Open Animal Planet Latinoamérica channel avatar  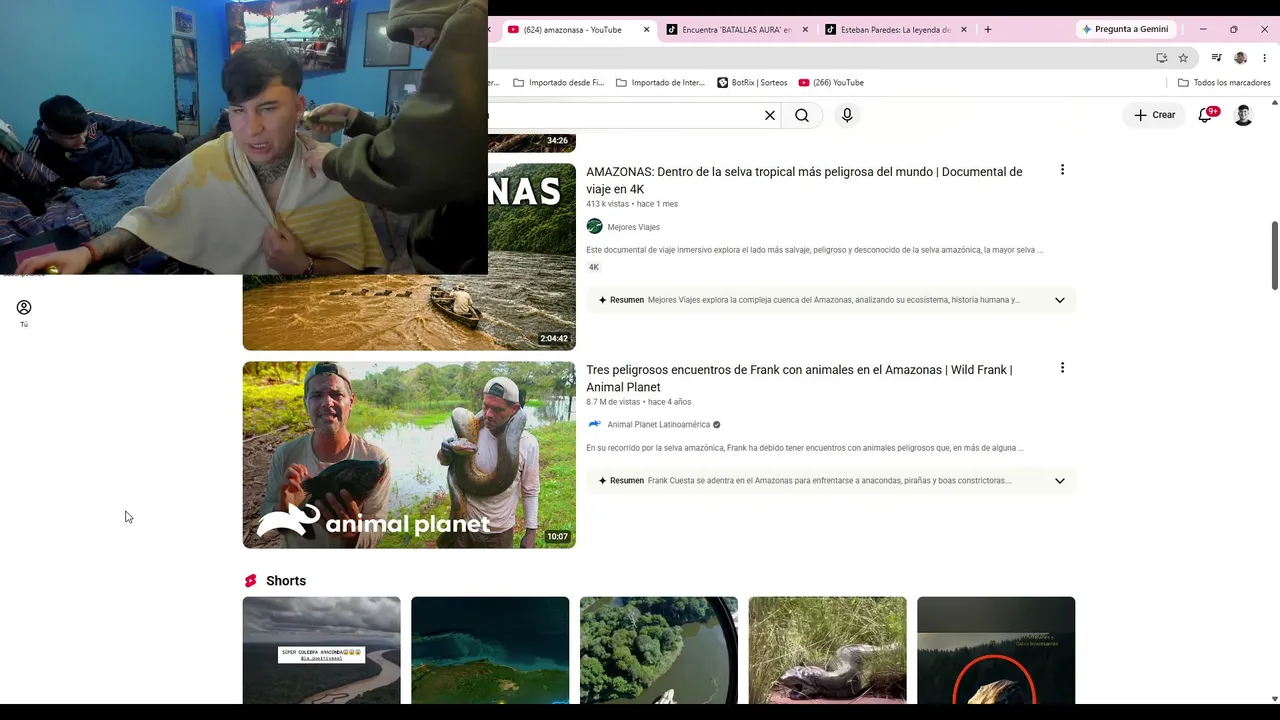(x=594, y=424)
